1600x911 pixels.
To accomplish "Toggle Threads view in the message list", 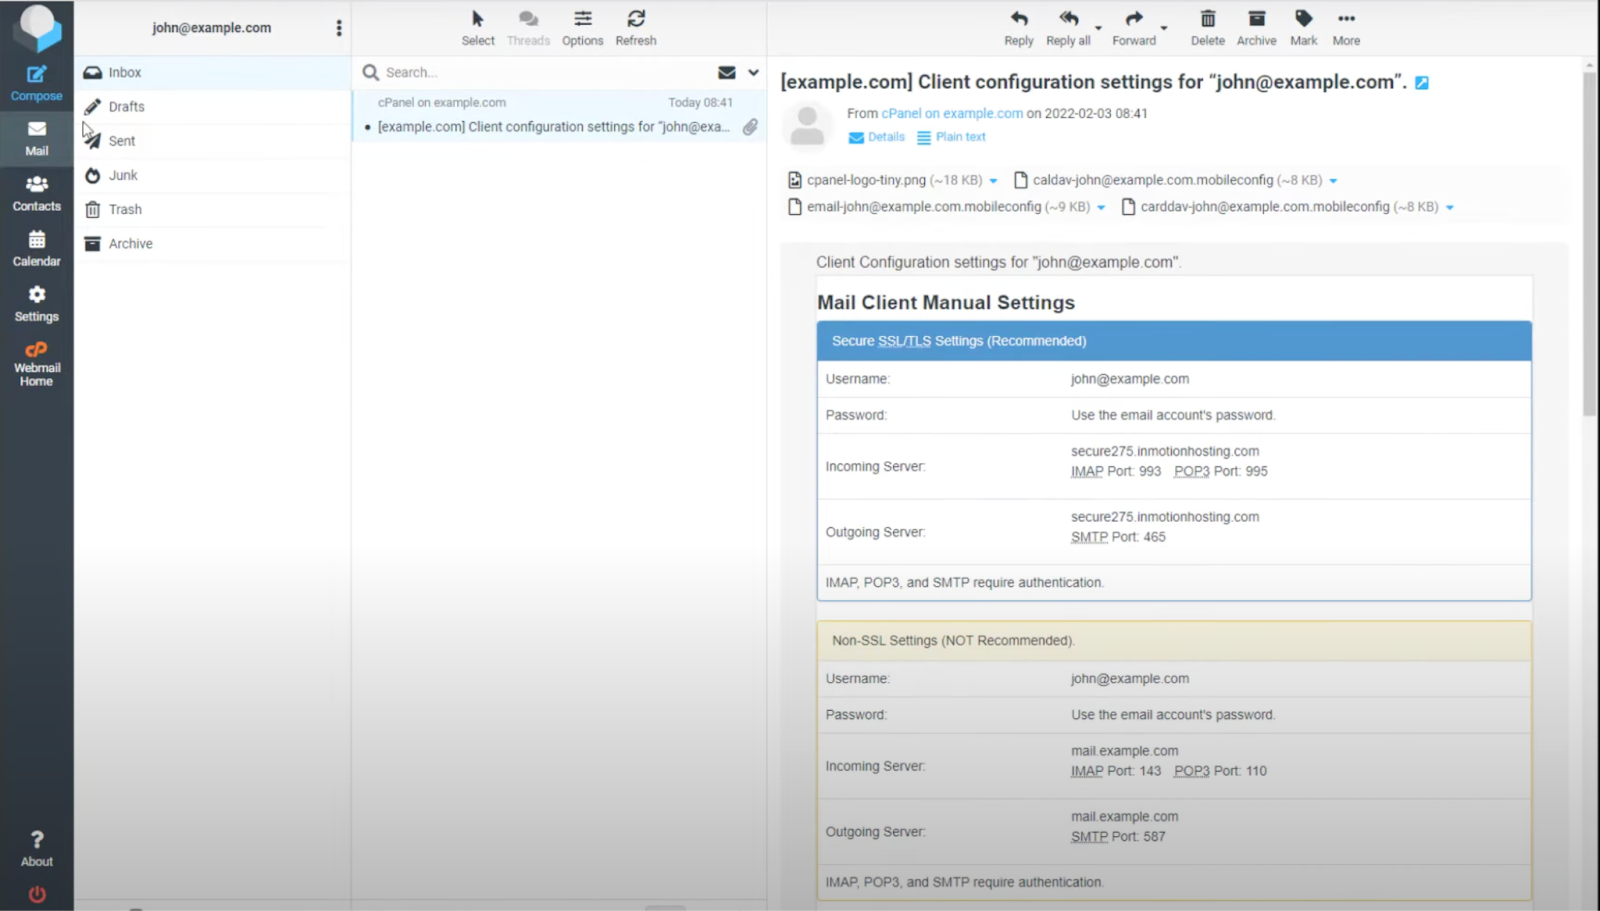I will [529, 27].
